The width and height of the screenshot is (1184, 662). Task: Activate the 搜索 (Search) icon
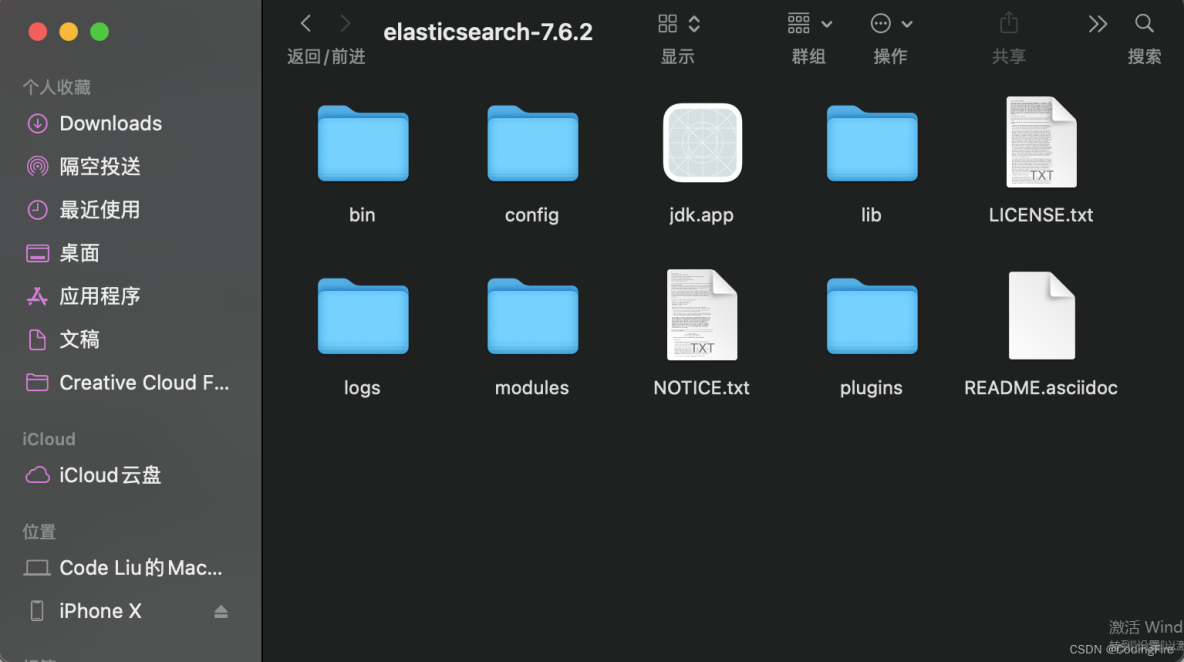[x=1144, y=22]
